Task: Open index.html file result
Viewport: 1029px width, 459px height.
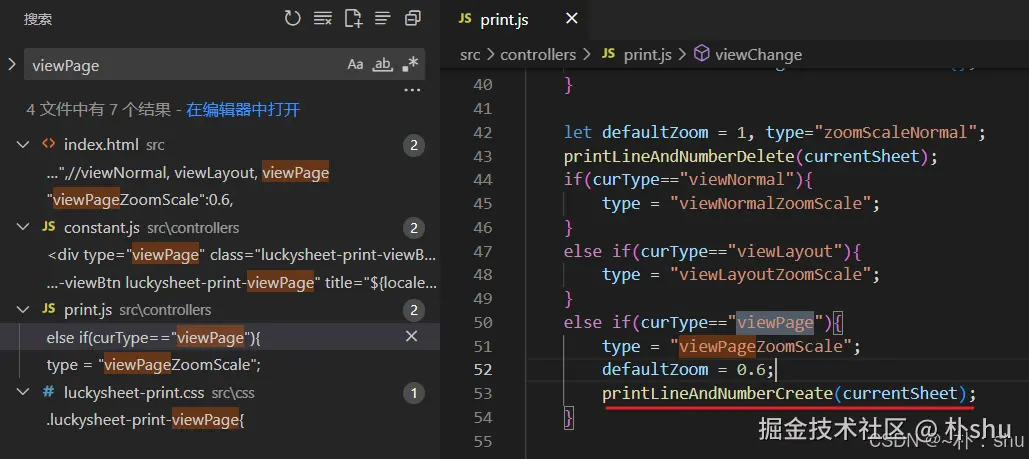Action: [102, 144]
